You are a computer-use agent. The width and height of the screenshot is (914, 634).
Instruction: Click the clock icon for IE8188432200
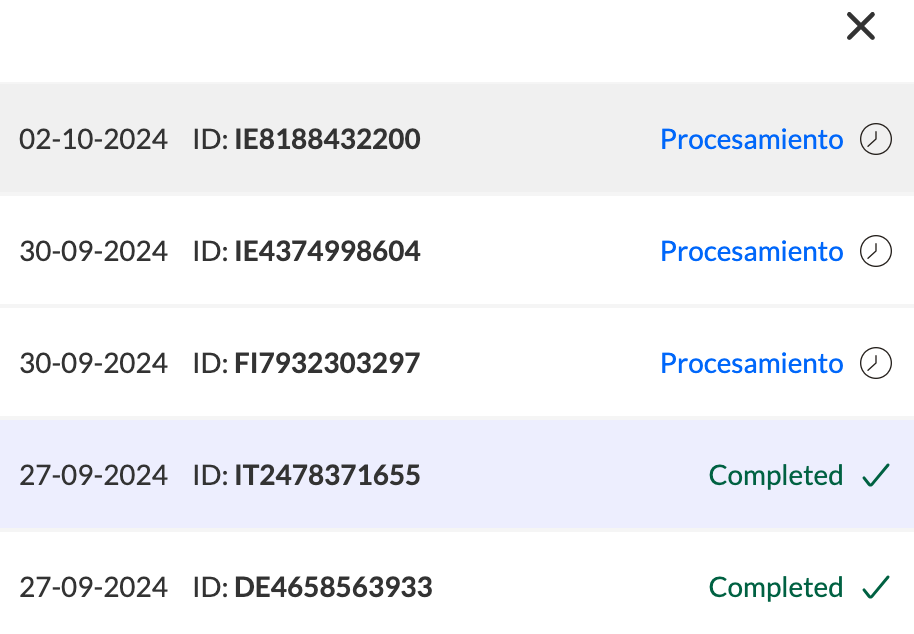click(x=876, y=139)
